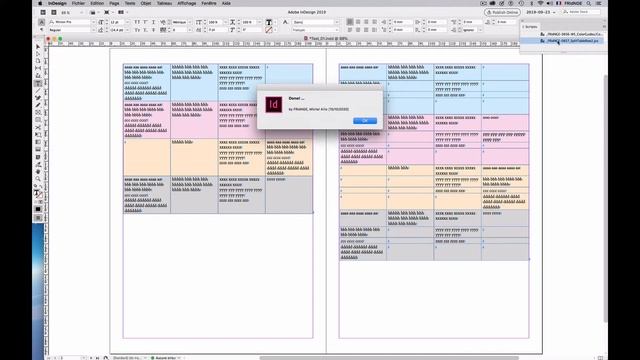This screenshot has width=640, height=360.
Task: Open the leading value dropdown
Action: point(128,30)
